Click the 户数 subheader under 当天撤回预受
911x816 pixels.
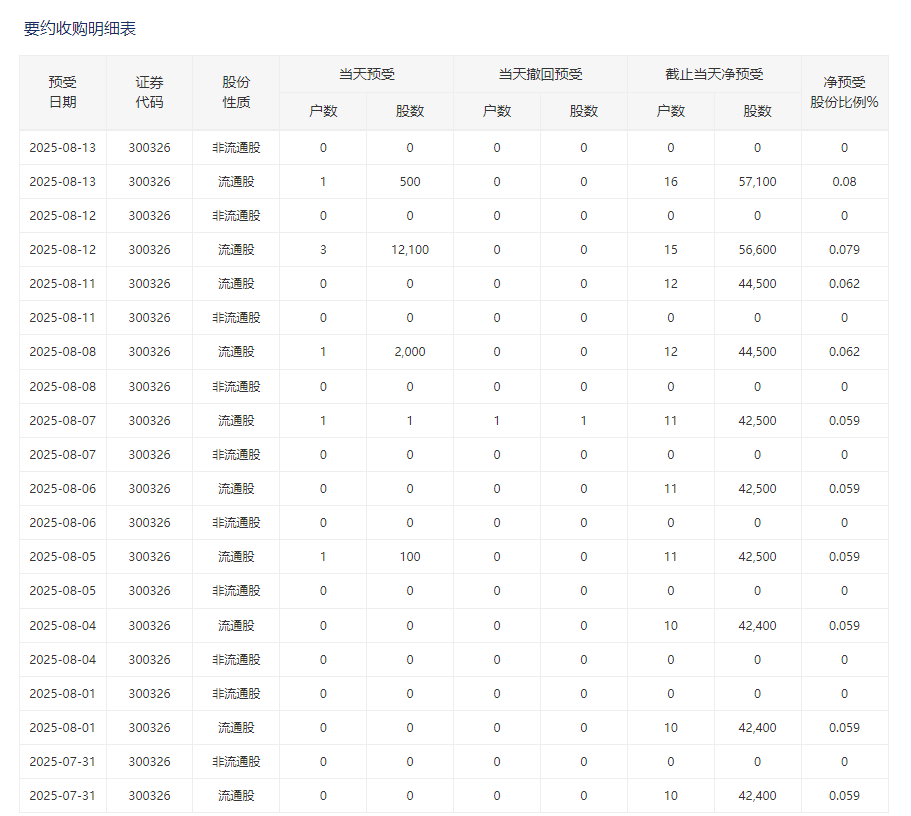(497, 111)
